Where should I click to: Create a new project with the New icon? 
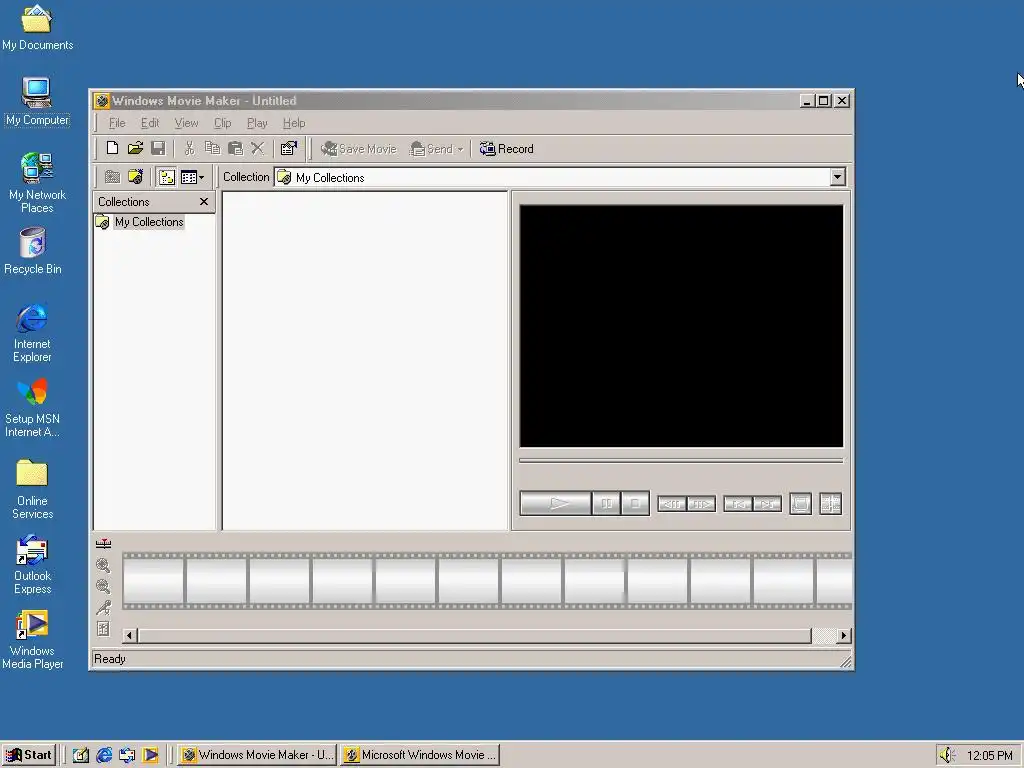click(112, 148)
